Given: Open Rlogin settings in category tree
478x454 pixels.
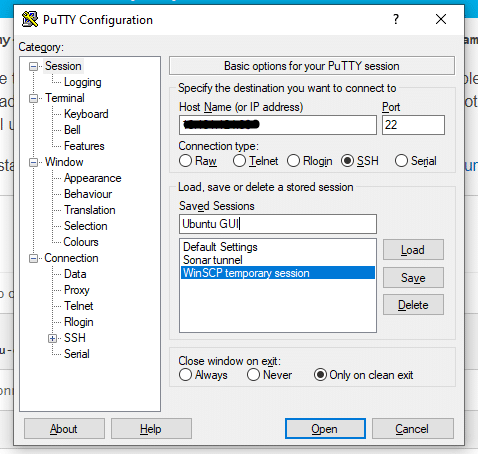Looking at the screenshot, I should [x=79, y=322].
